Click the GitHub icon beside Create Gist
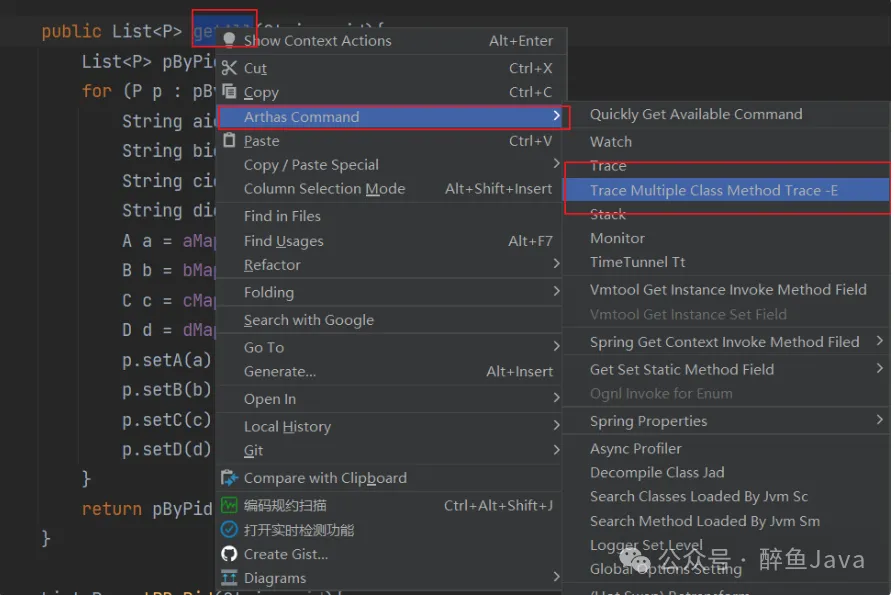This screenshot has width=894, height=595. 229,554
